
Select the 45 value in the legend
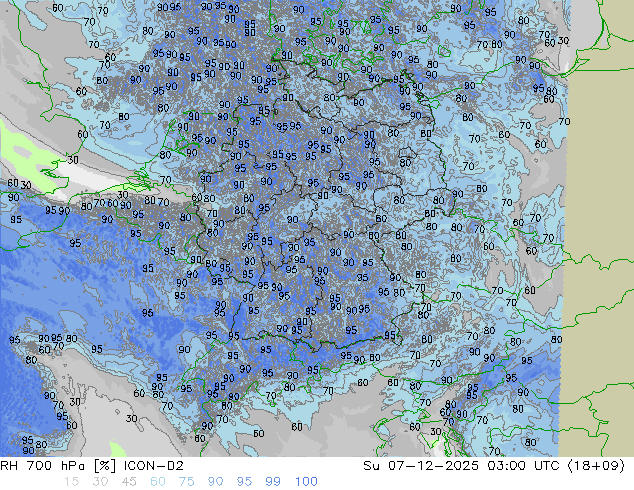[129, 482]
